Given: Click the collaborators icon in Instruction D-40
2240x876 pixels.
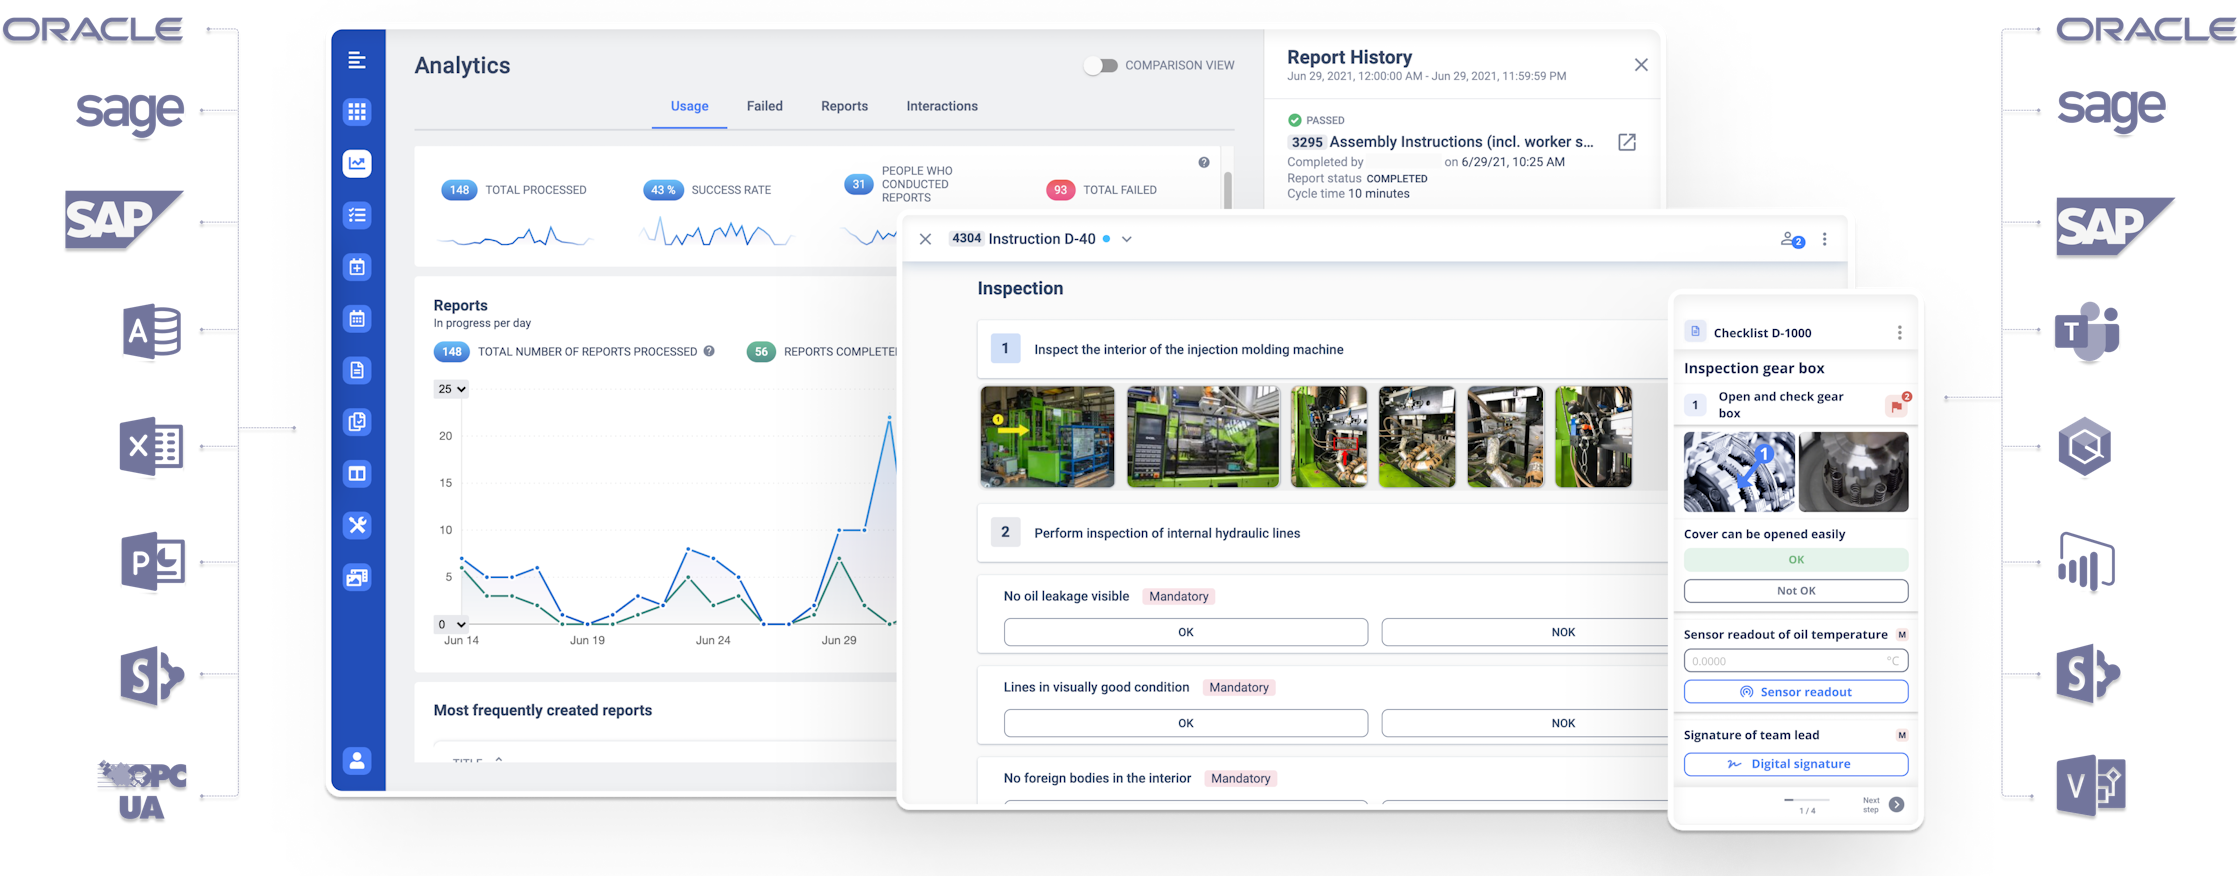Looking at the screenshot, I should [1792, 240].
